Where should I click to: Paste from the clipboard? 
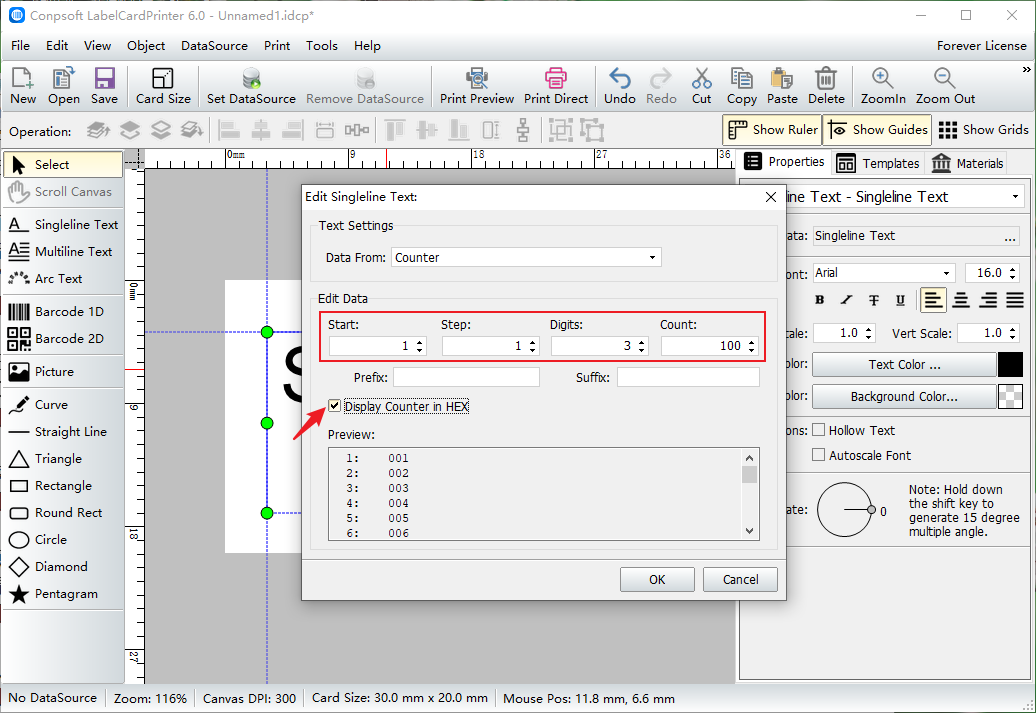click(x=782, y=86)
